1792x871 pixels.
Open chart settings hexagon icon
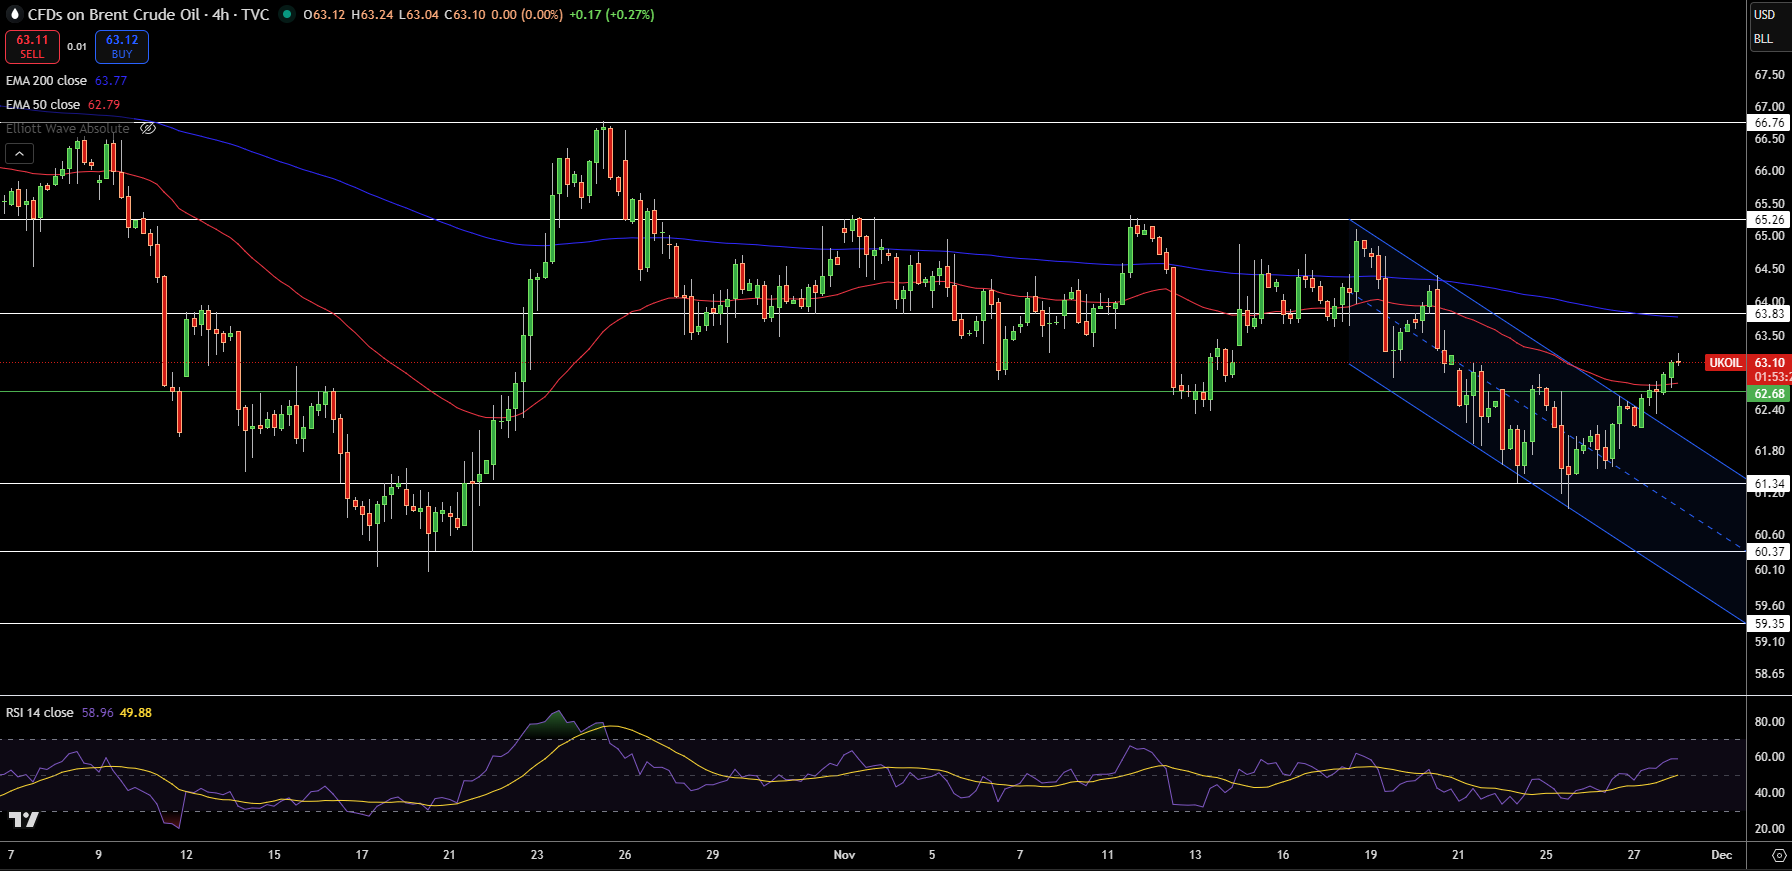tap(1779, 855)
